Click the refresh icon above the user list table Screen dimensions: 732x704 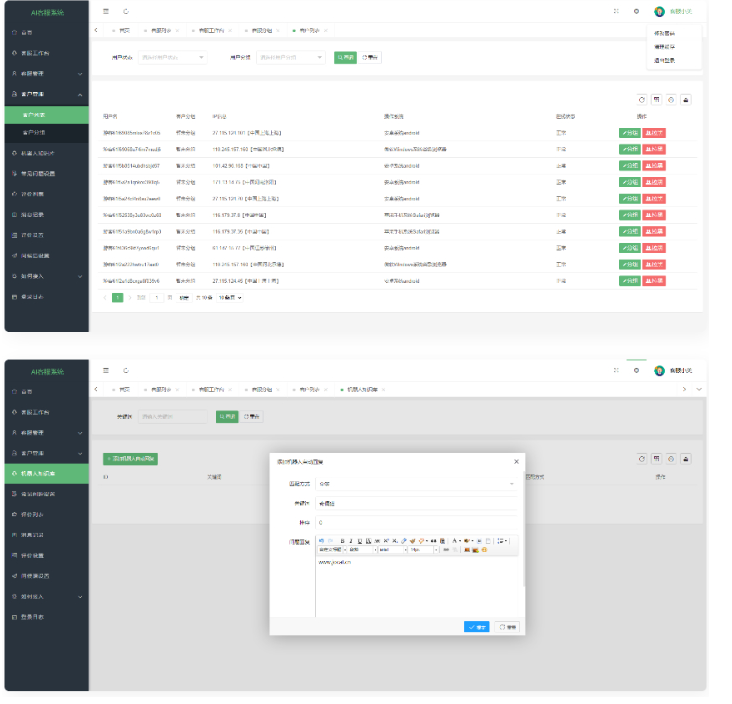(641, 99)
